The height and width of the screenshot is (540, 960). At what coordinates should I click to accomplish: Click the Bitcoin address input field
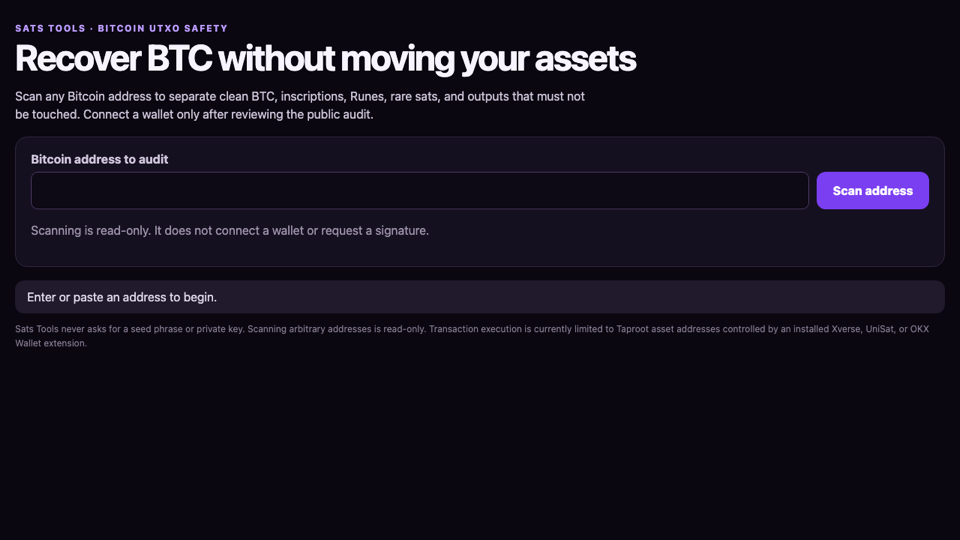[x=420, y=190]
